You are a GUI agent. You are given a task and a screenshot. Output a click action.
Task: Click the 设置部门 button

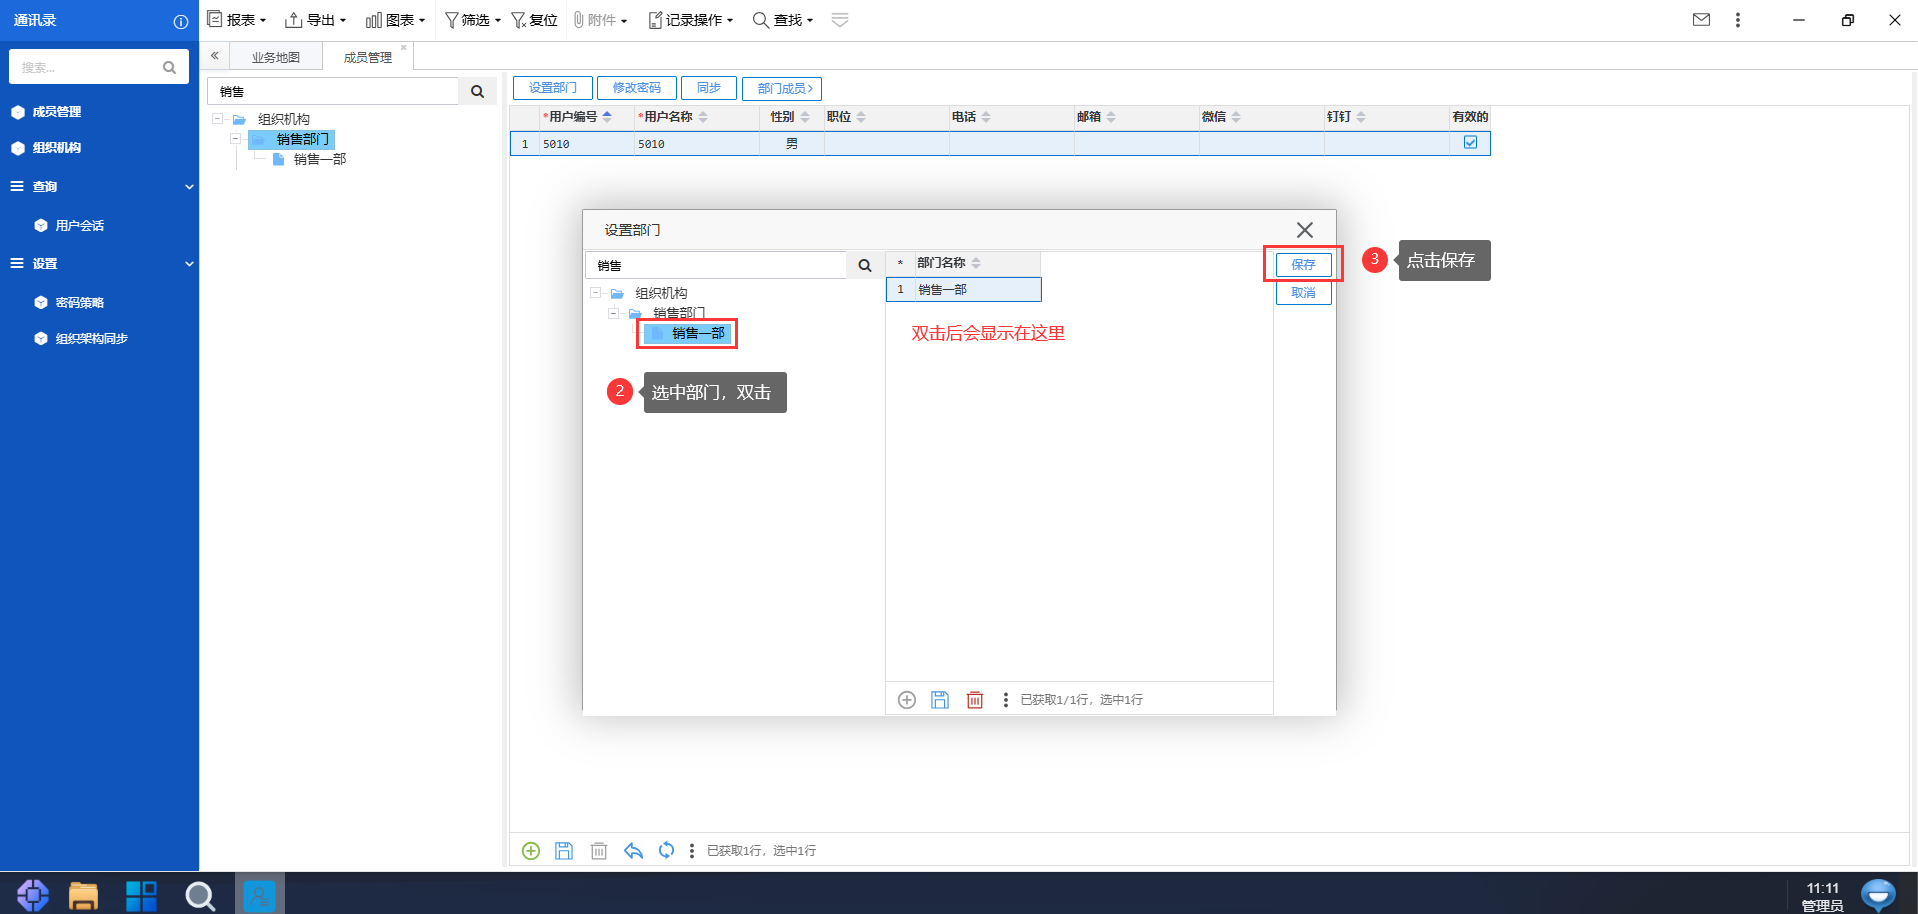pos(552,88)
